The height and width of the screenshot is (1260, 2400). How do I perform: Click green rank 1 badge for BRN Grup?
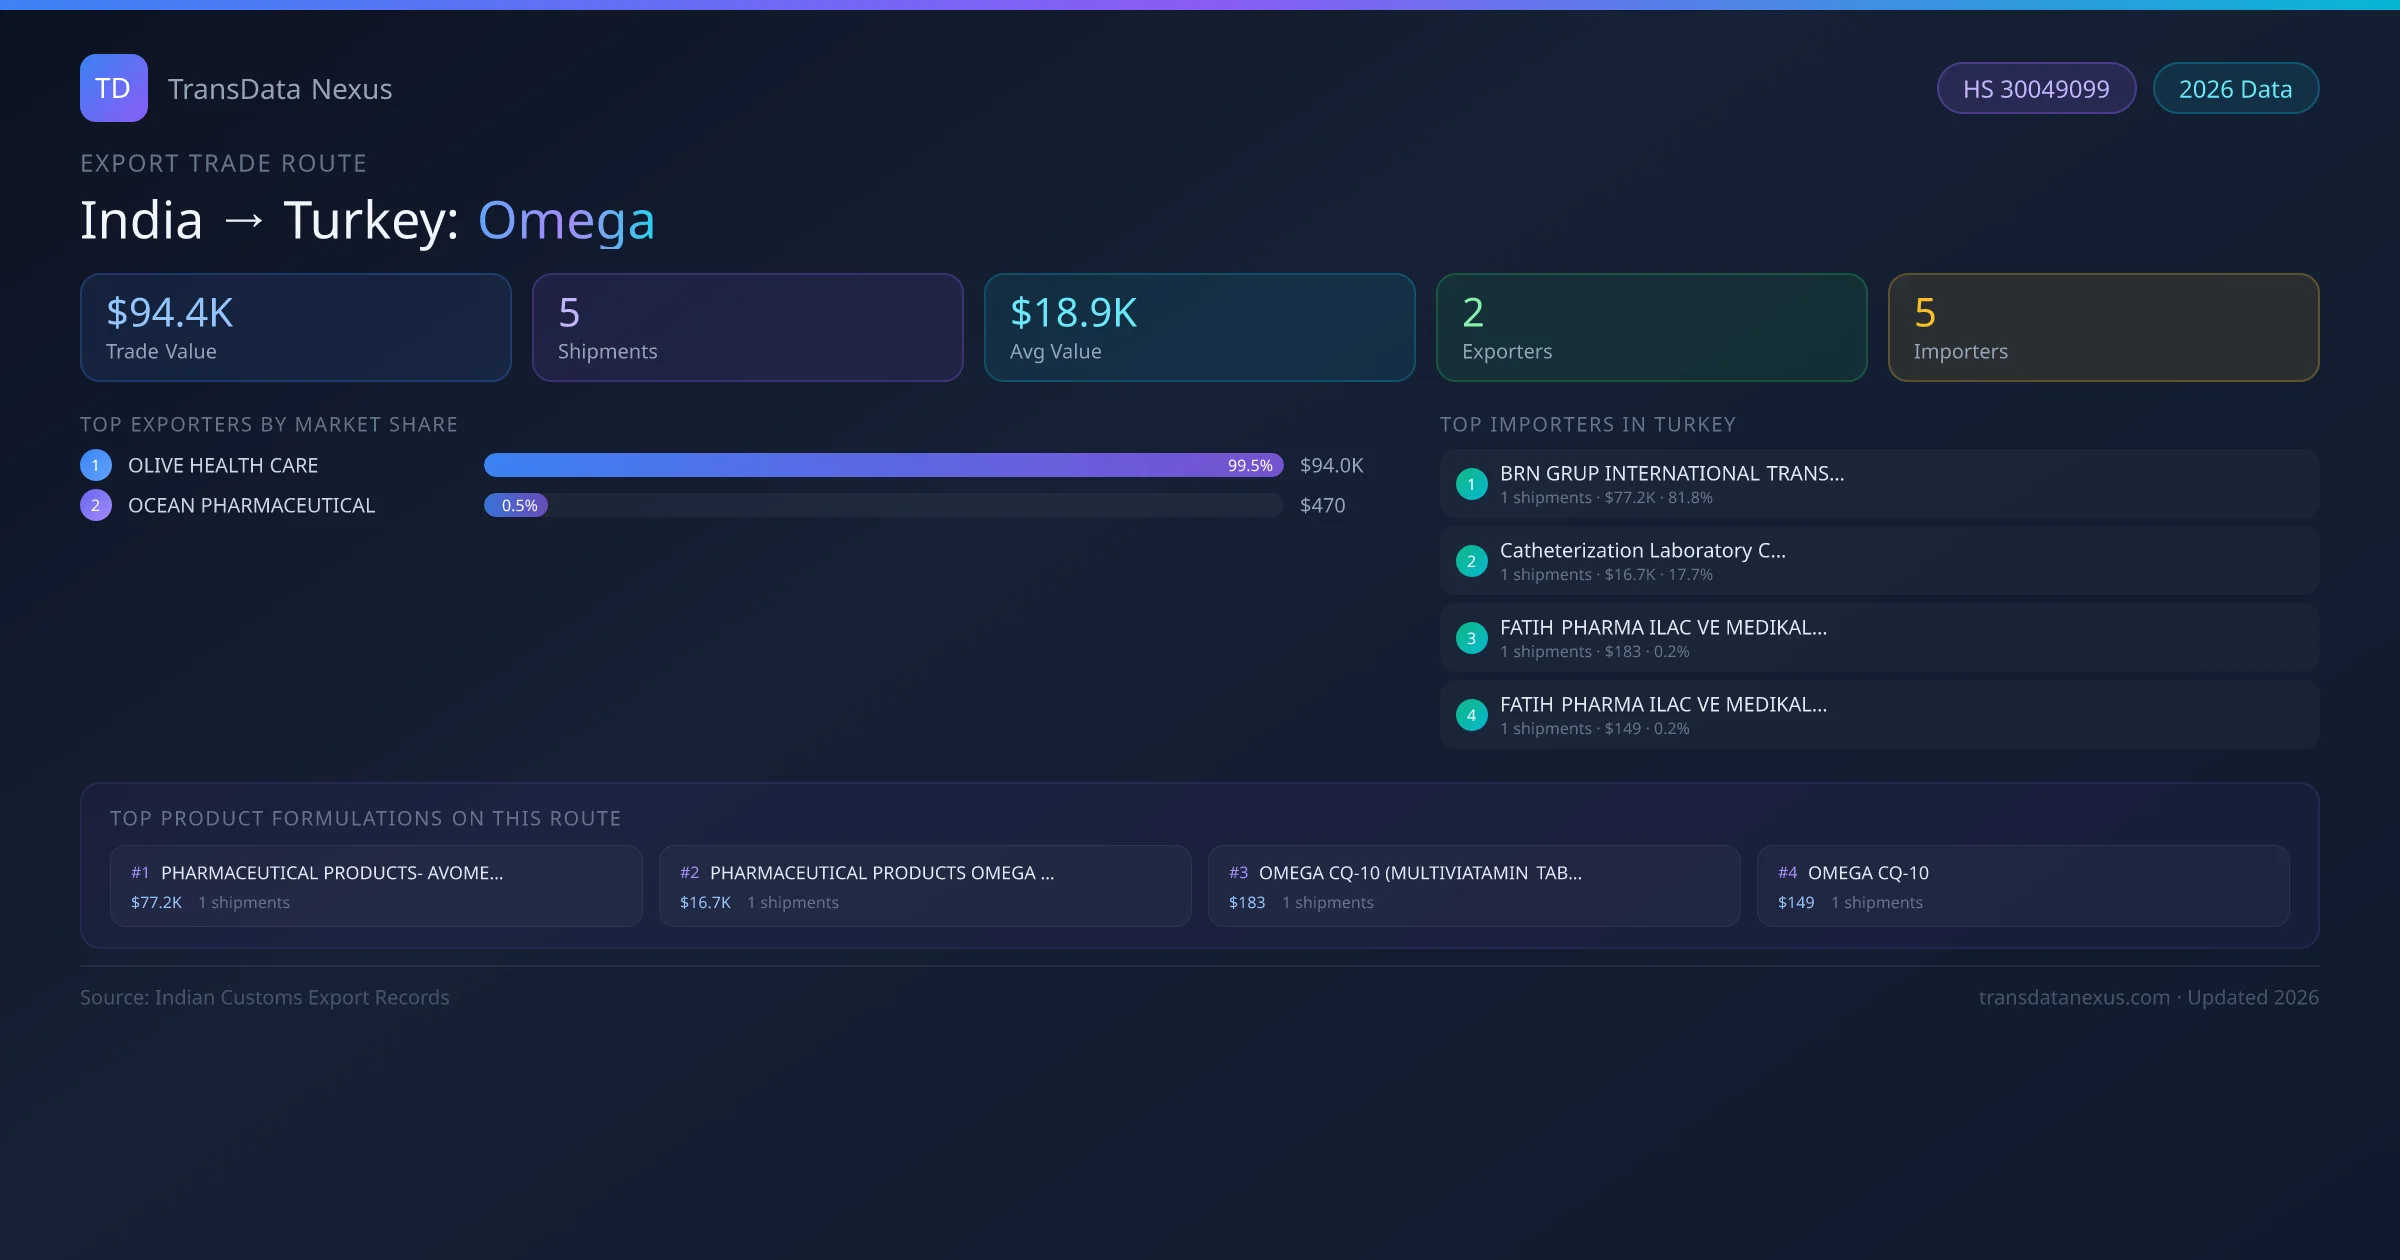click(x=1471, y=484)
